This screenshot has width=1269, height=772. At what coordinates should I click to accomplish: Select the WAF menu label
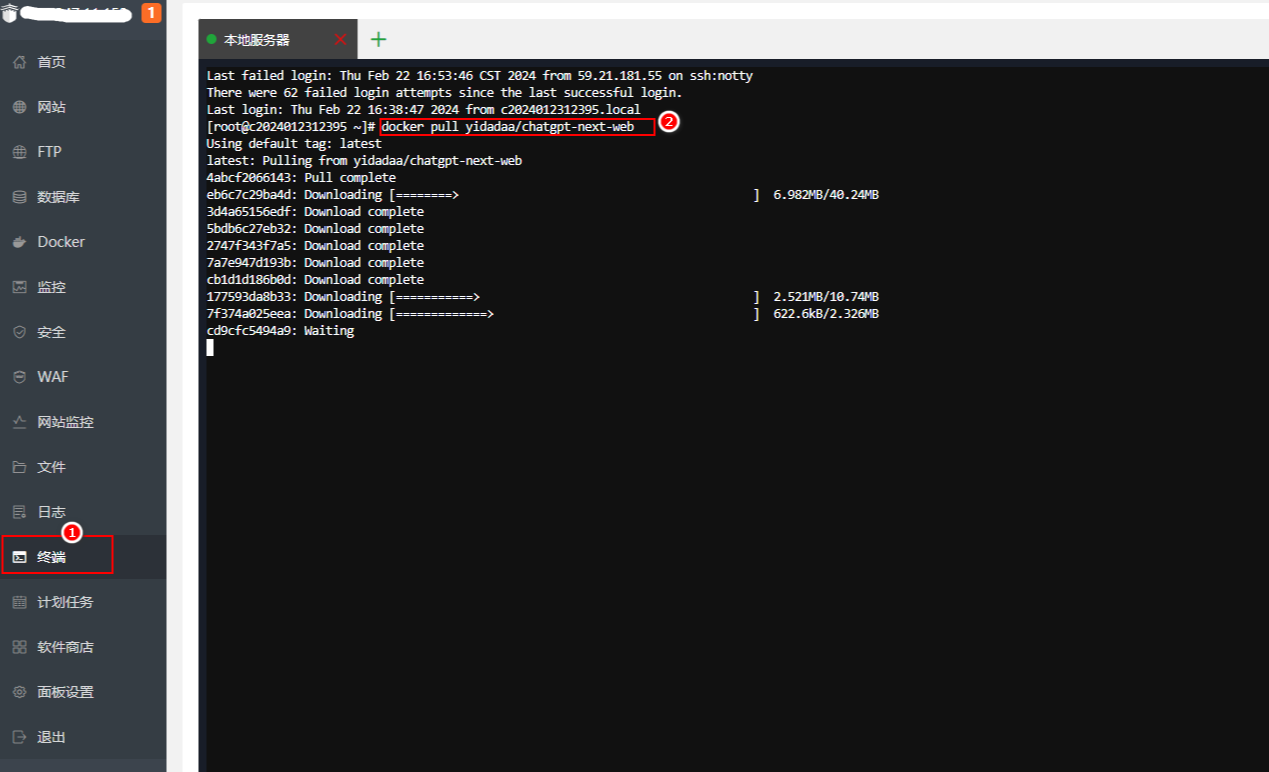pos(53,377)
